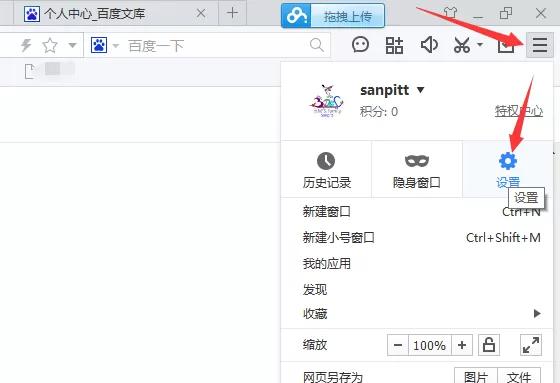
Task: Open a new tab with plus button
Action: pyautogui.click(x=232, y=13)
